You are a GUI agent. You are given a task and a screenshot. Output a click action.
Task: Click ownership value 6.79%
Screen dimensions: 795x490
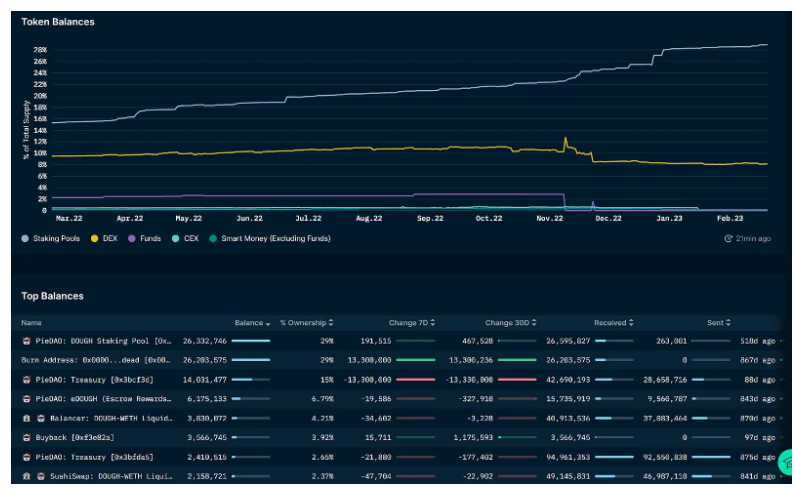(x=322, y=399)
